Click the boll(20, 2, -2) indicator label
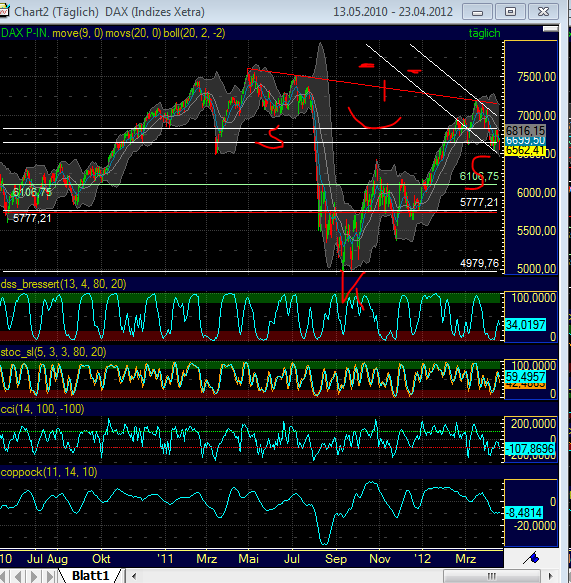Viewport: 571px width, 583px height. (194, 33)
